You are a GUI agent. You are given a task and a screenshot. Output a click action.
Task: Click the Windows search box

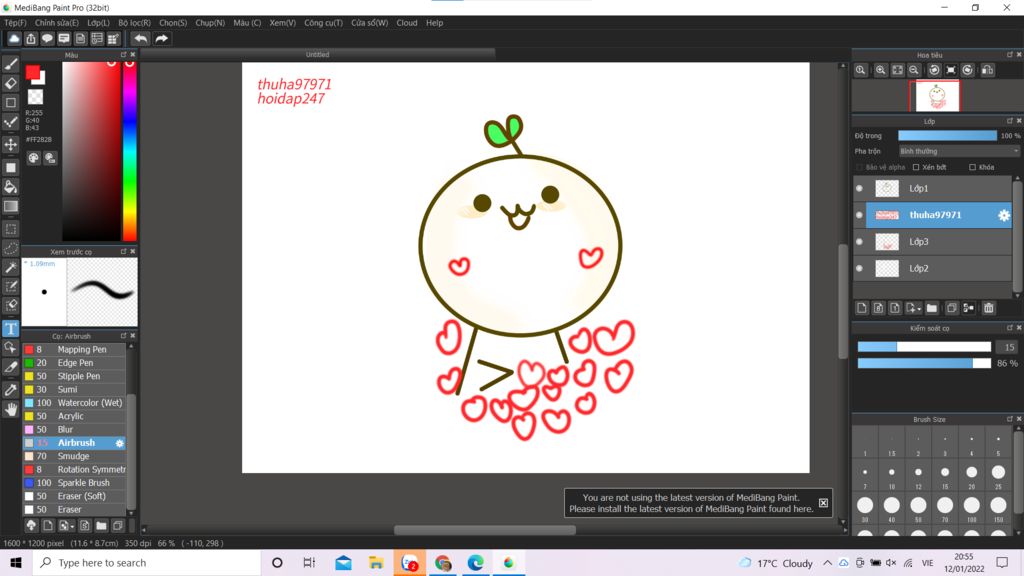click(147, 563)
